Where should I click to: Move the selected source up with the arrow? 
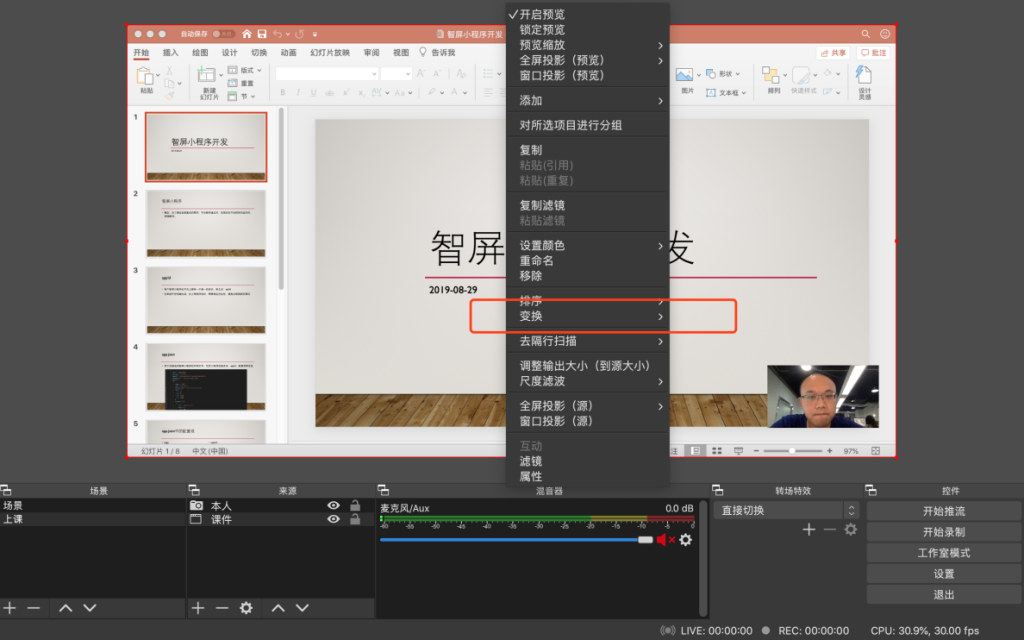(x=278, y=608)
